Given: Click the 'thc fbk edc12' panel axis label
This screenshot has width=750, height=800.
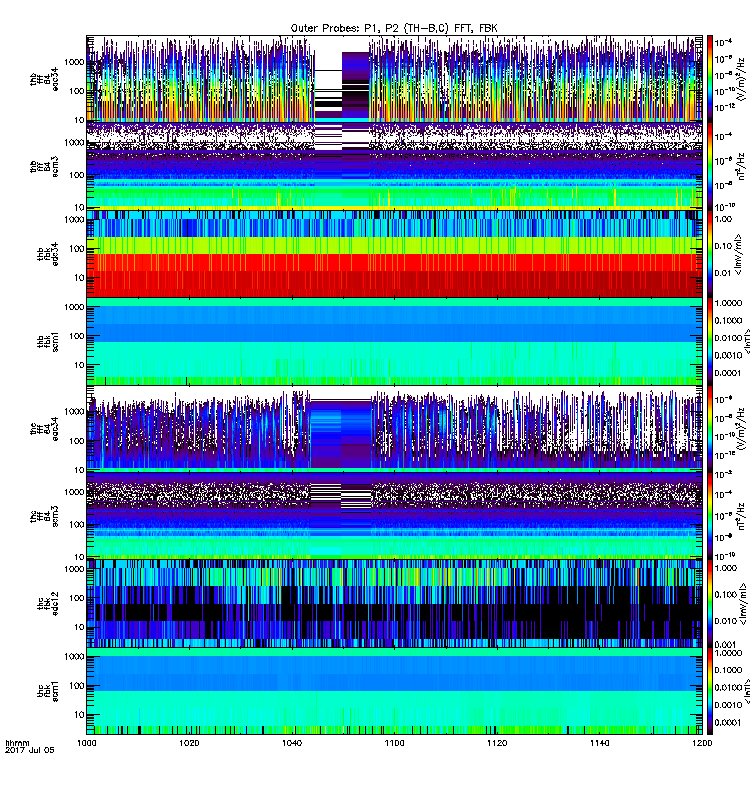Looking at the screenshot, I should 47,604.
